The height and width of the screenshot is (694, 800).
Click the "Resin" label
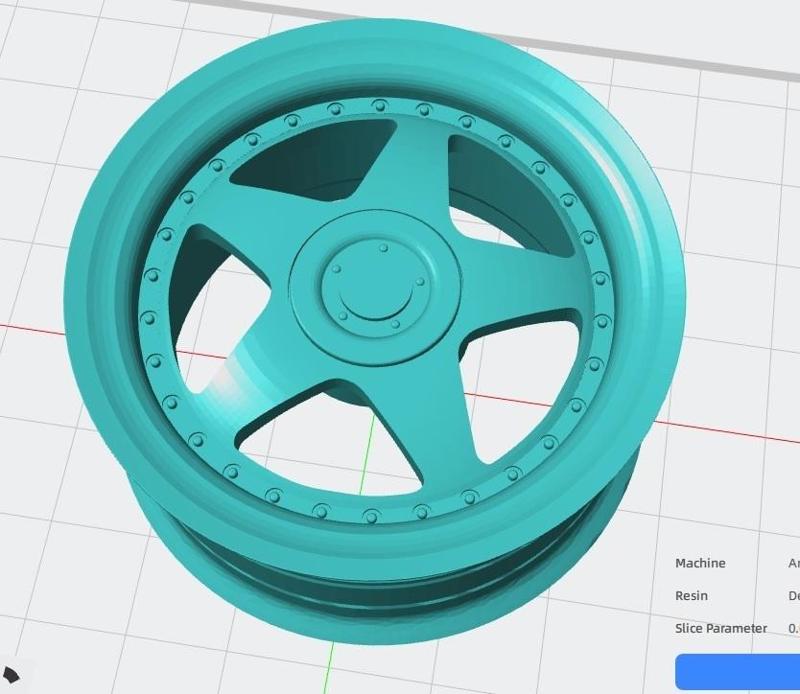pyautogui.click(x=691, y=596)
